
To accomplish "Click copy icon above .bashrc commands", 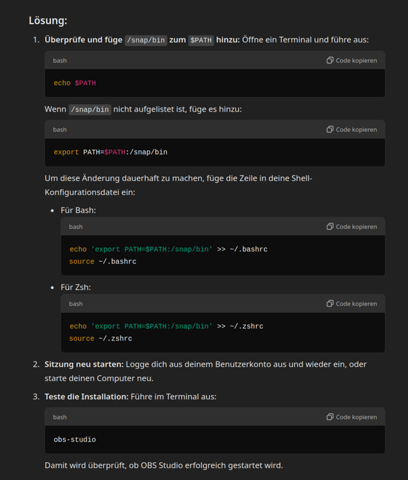I will (x=330, y=227).
